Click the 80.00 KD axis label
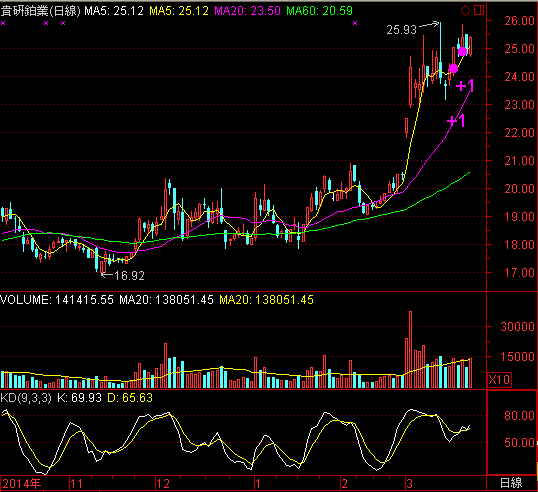Viewport: 538px width, 492px height. coord(519,416)
